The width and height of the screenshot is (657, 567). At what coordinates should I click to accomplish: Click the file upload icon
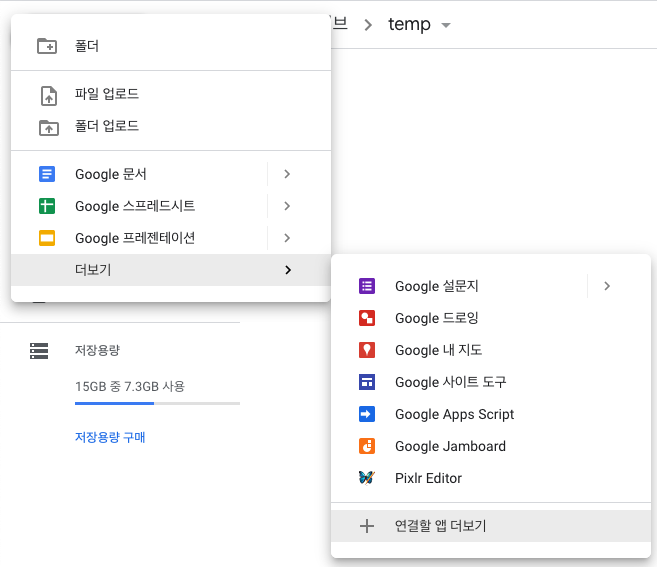pyautogui.click(x=49, y=96)
